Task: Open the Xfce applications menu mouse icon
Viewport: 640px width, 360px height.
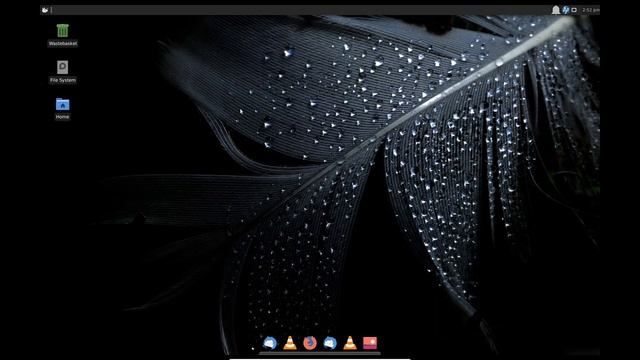Action: click(x=45, y=10)
